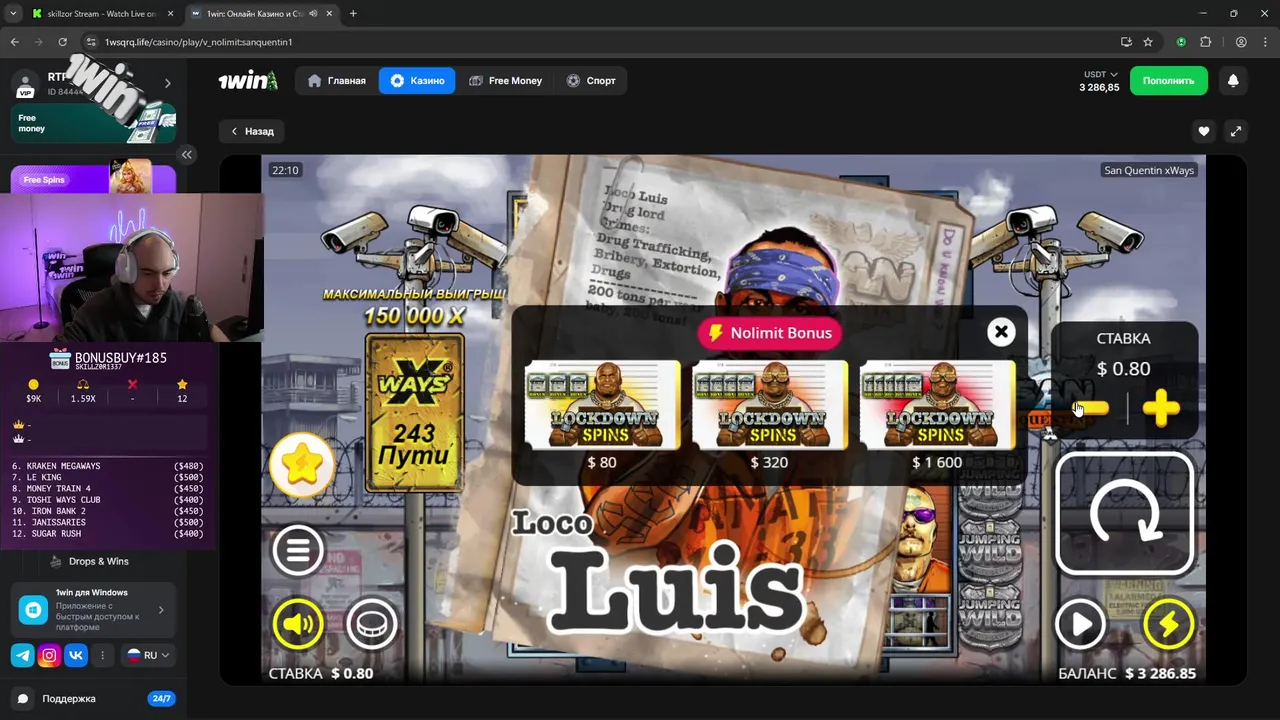The width and height of the screenshot is (1280, 720).
Task: Select the $ 1 600 Lockdown Spins bonus
Action: click(937, 405)
